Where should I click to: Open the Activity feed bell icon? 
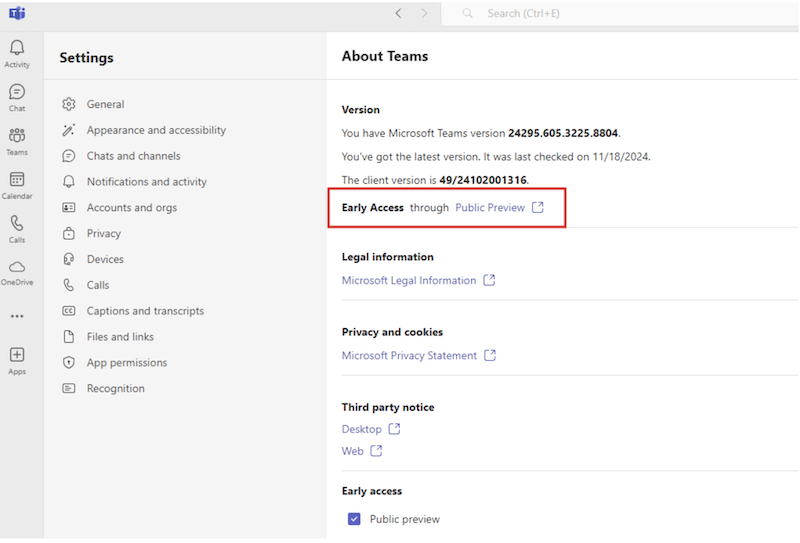pos(17,50)
